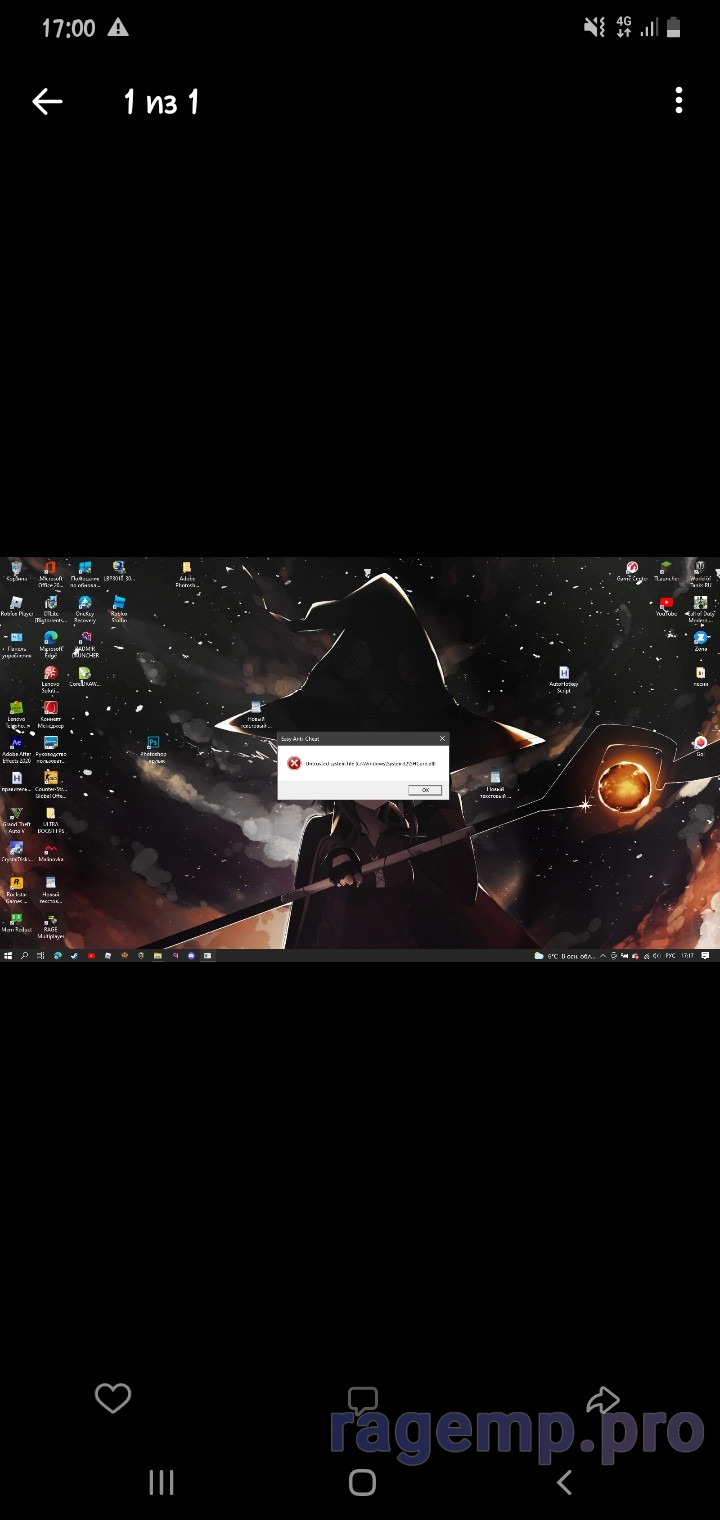
Task: Like the image with the heart icon
Action: (113, 1398)
